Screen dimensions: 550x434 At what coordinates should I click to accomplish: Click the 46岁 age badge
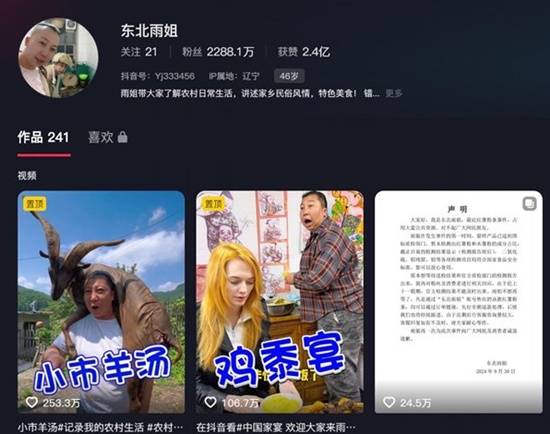pos(289,76)
